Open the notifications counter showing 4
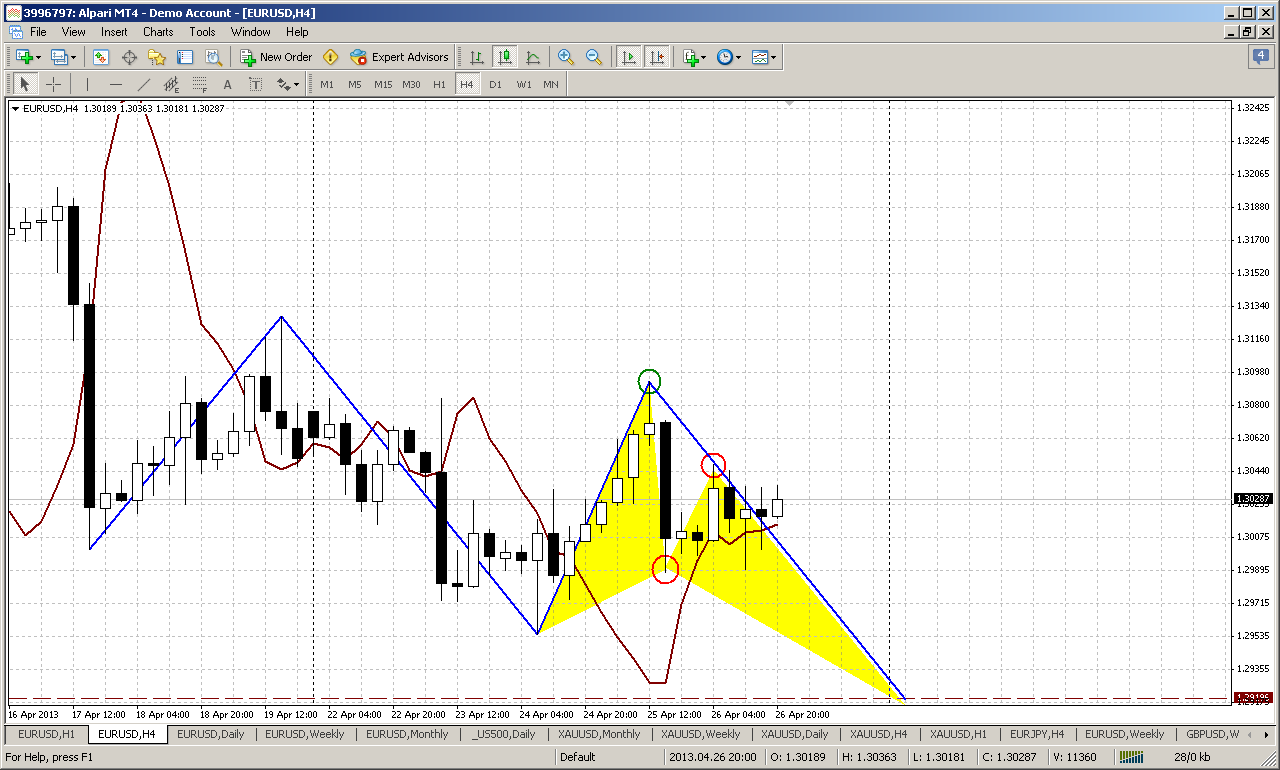Screen dimensions: 1280x770 [x=1259, y=57]
